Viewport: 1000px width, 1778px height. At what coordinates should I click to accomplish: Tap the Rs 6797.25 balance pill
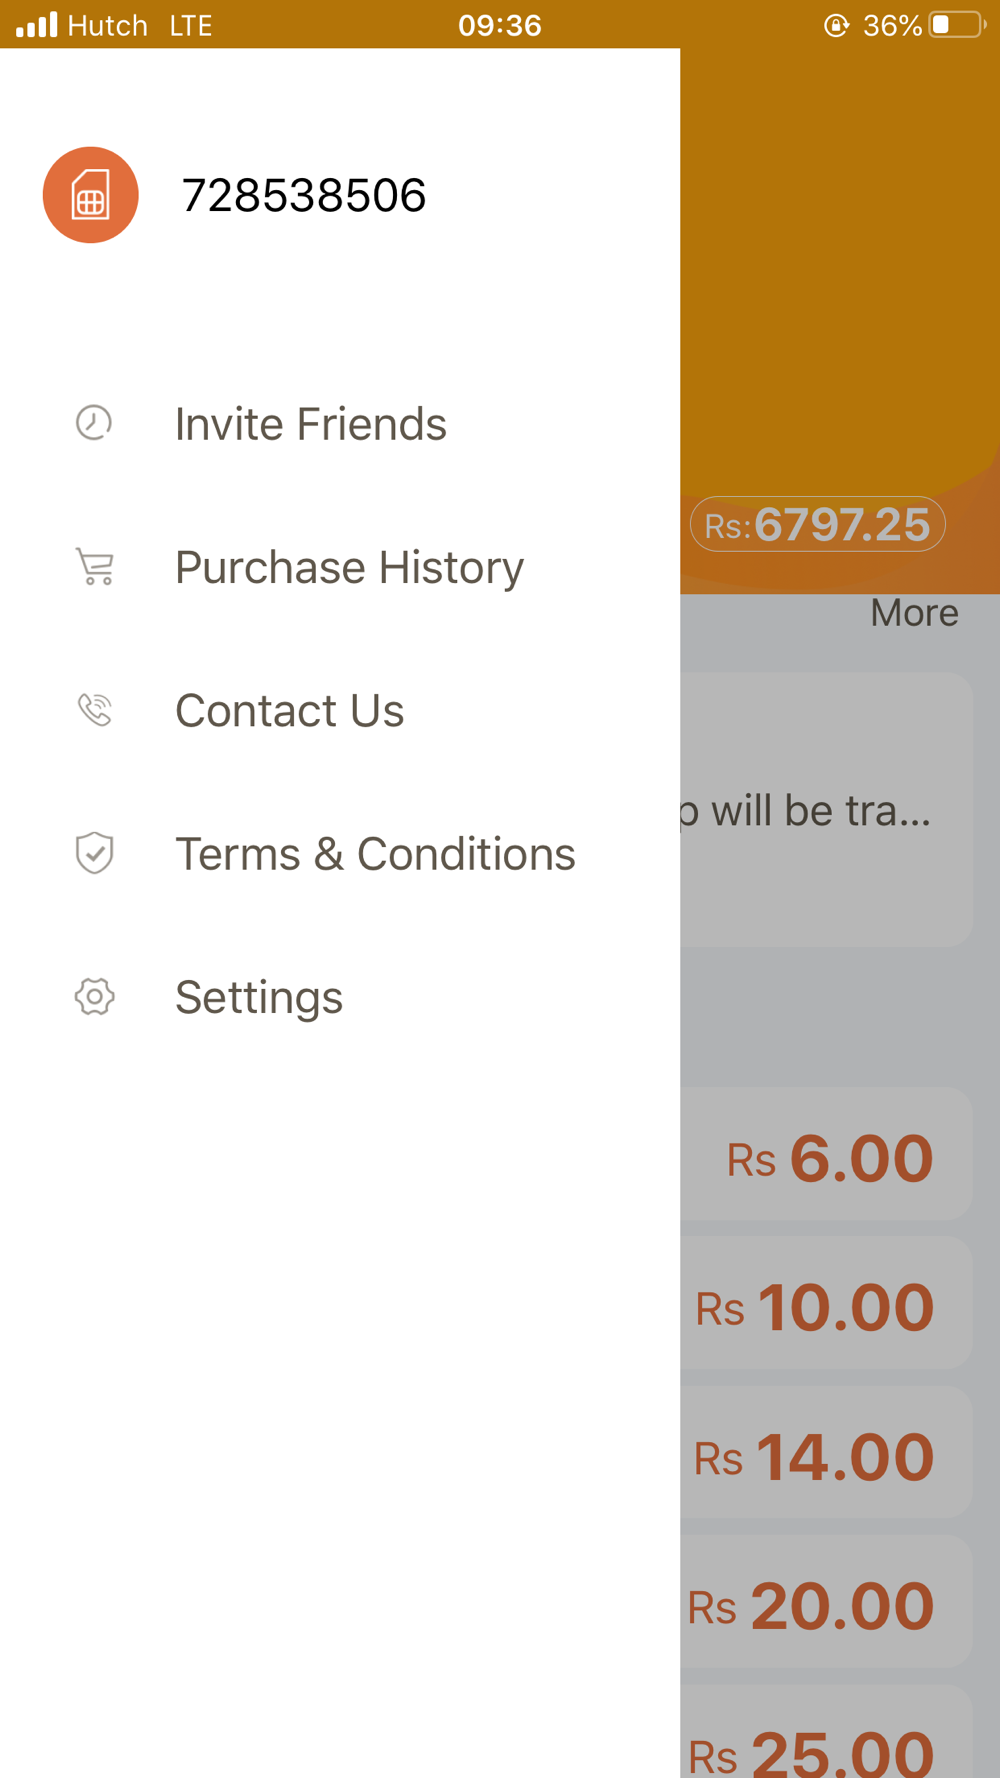pyautogui.click(x=817, y=524)
